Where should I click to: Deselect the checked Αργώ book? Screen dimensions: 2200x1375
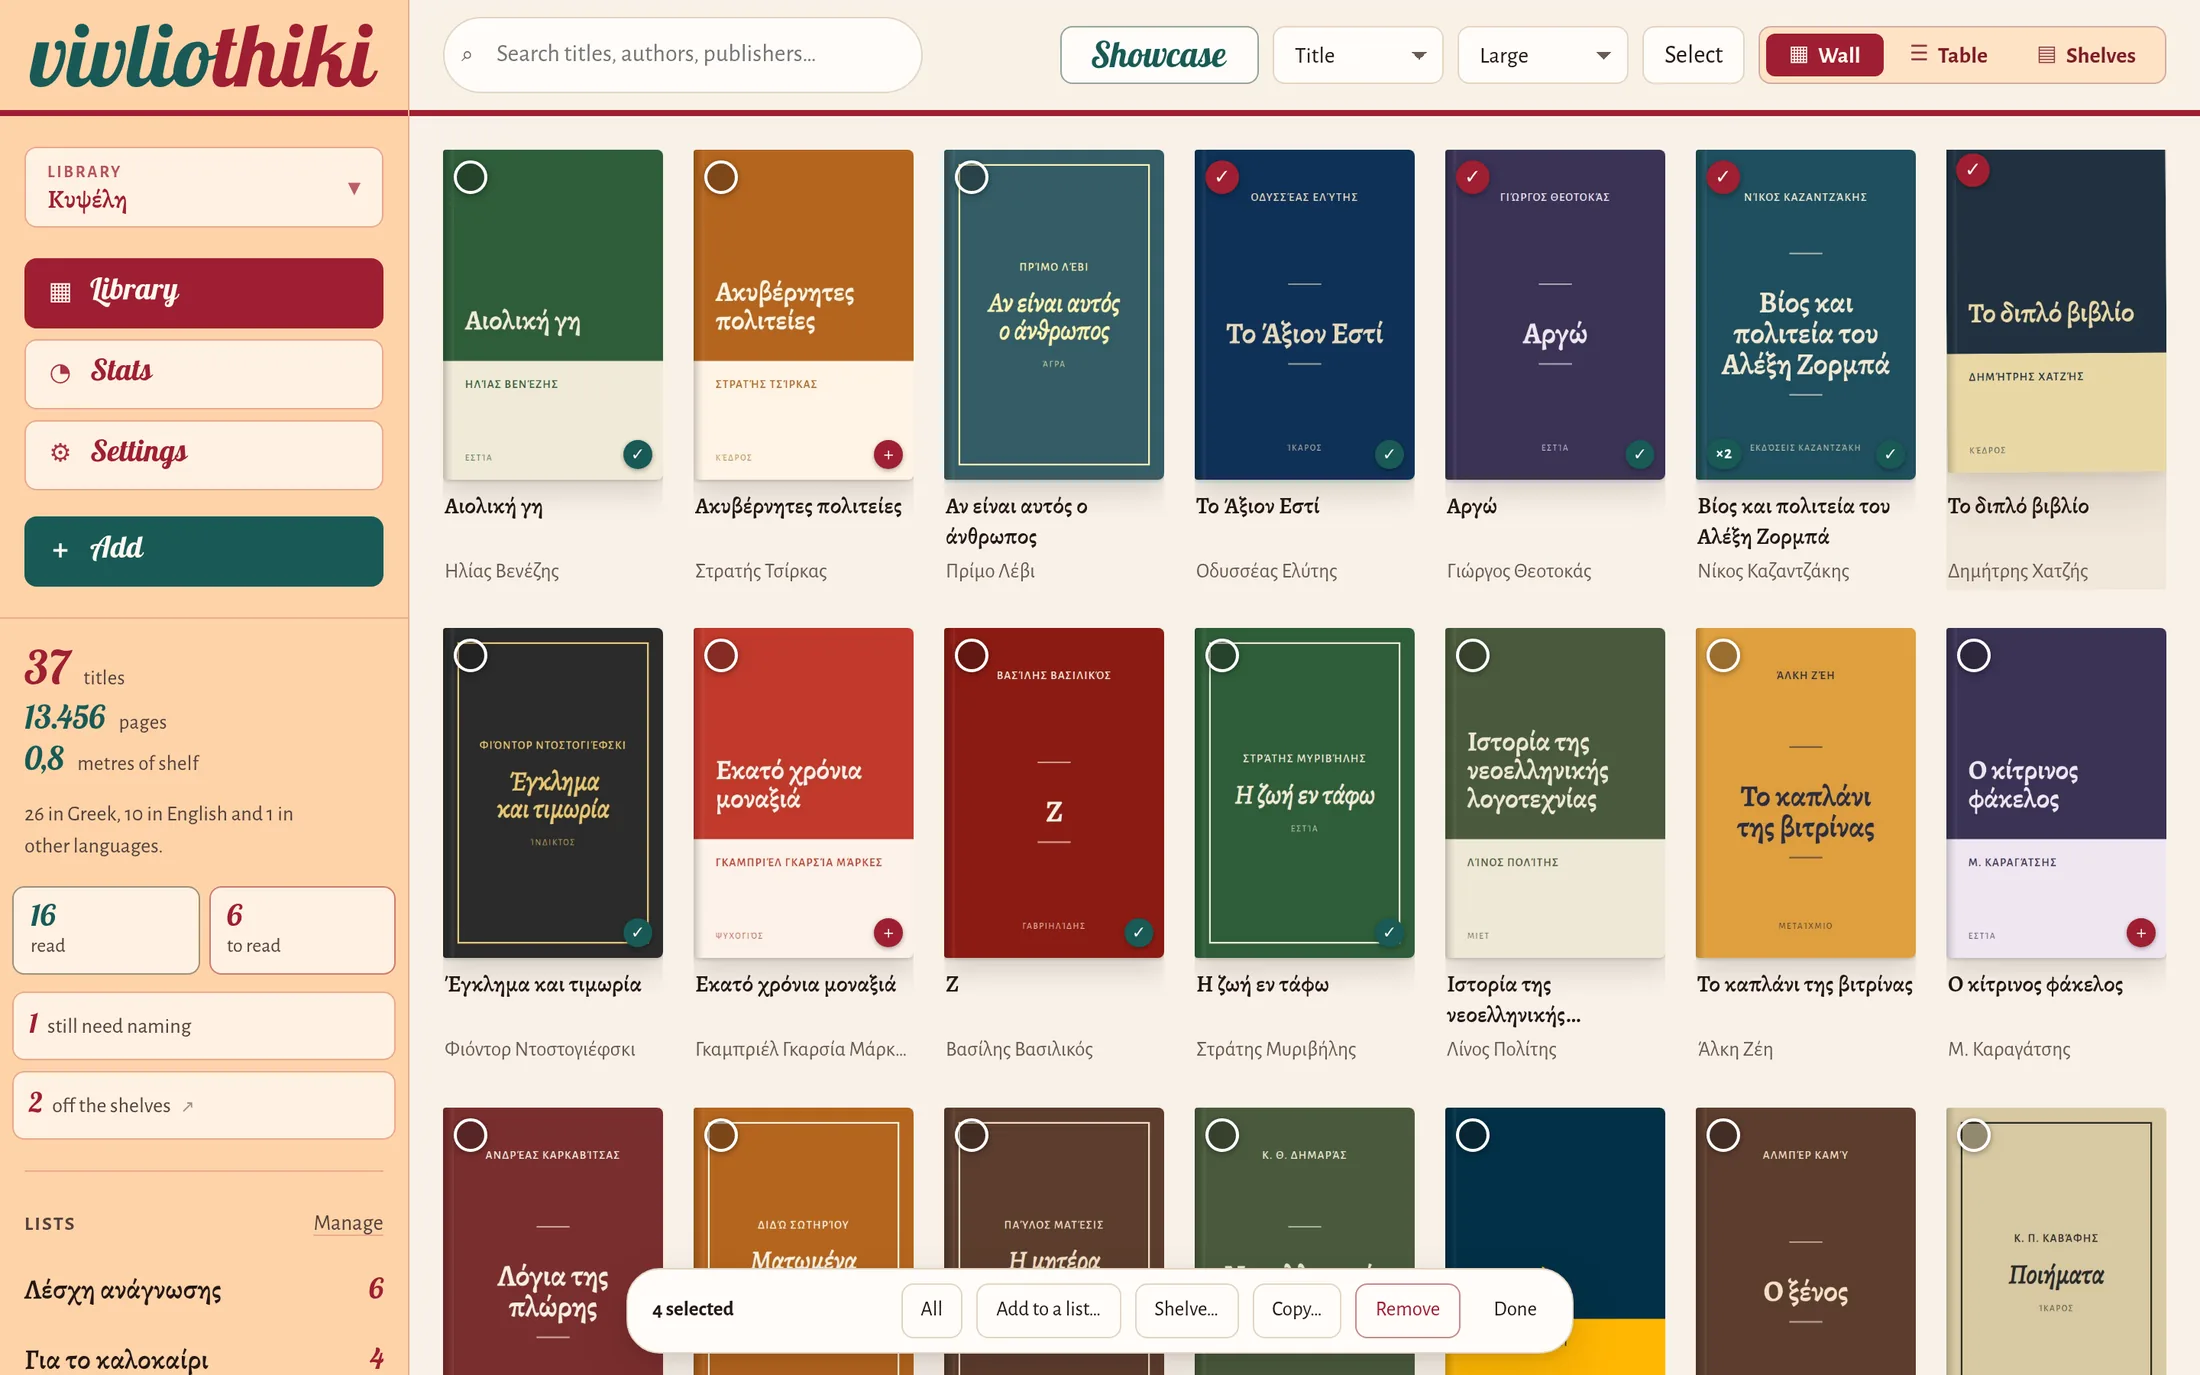[1472, 177]
